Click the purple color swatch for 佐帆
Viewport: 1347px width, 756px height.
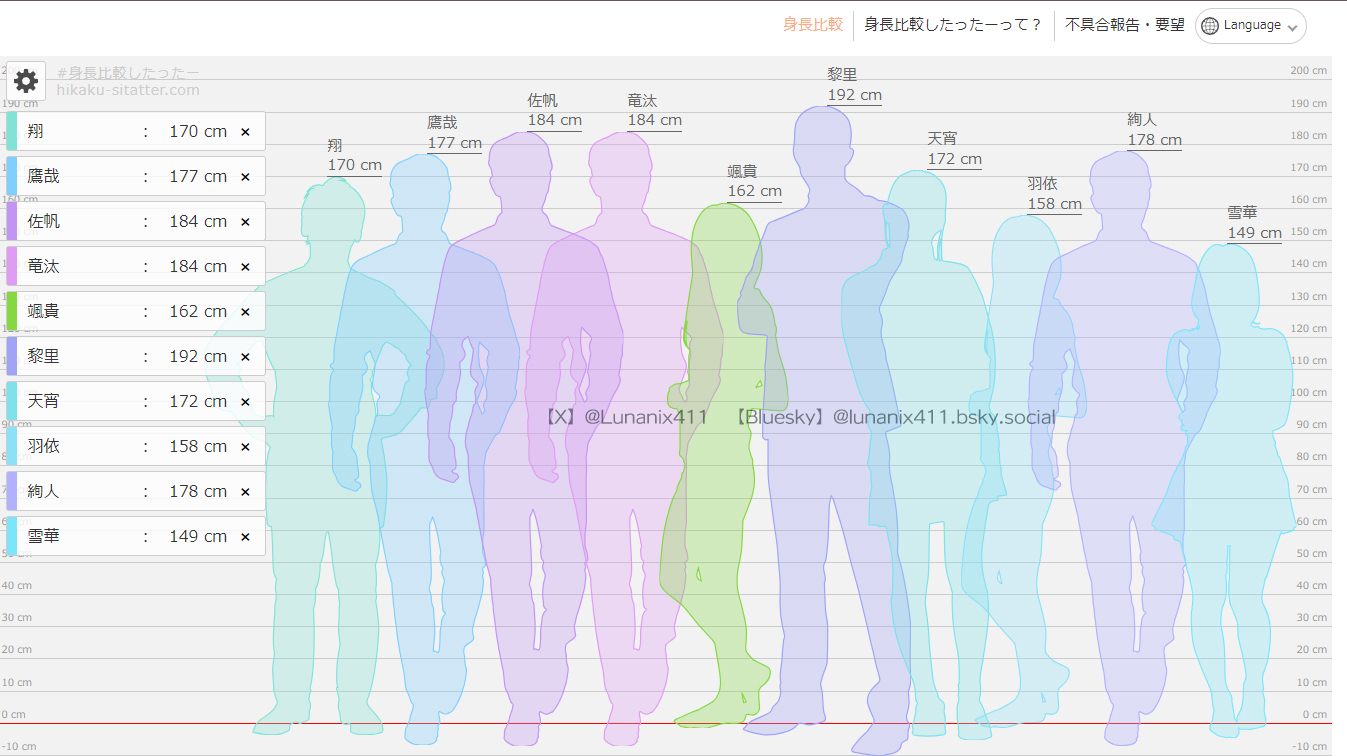click(x=12, y=221)
